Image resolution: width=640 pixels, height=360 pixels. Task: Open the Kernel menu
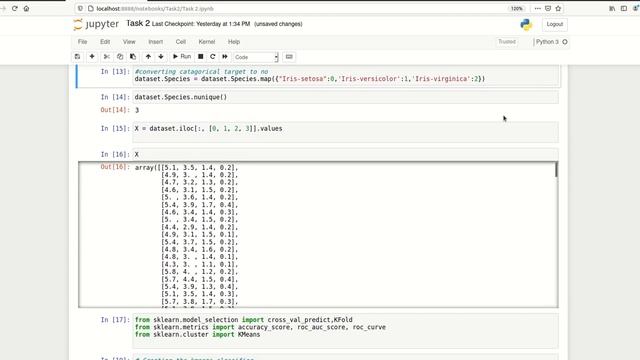(x=207, y=42)
